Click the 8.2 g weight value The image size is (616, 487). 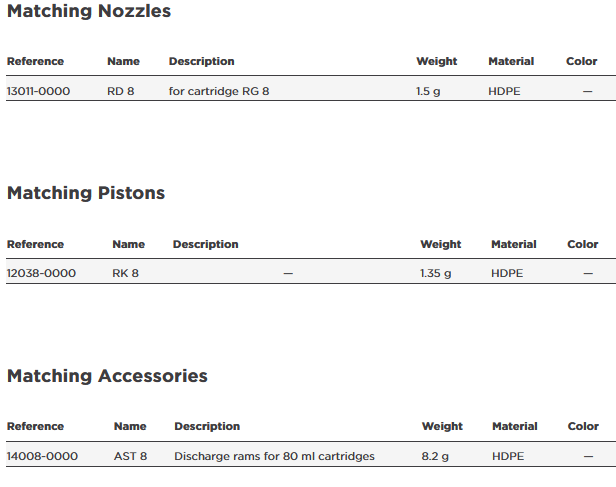coord(435,456)
